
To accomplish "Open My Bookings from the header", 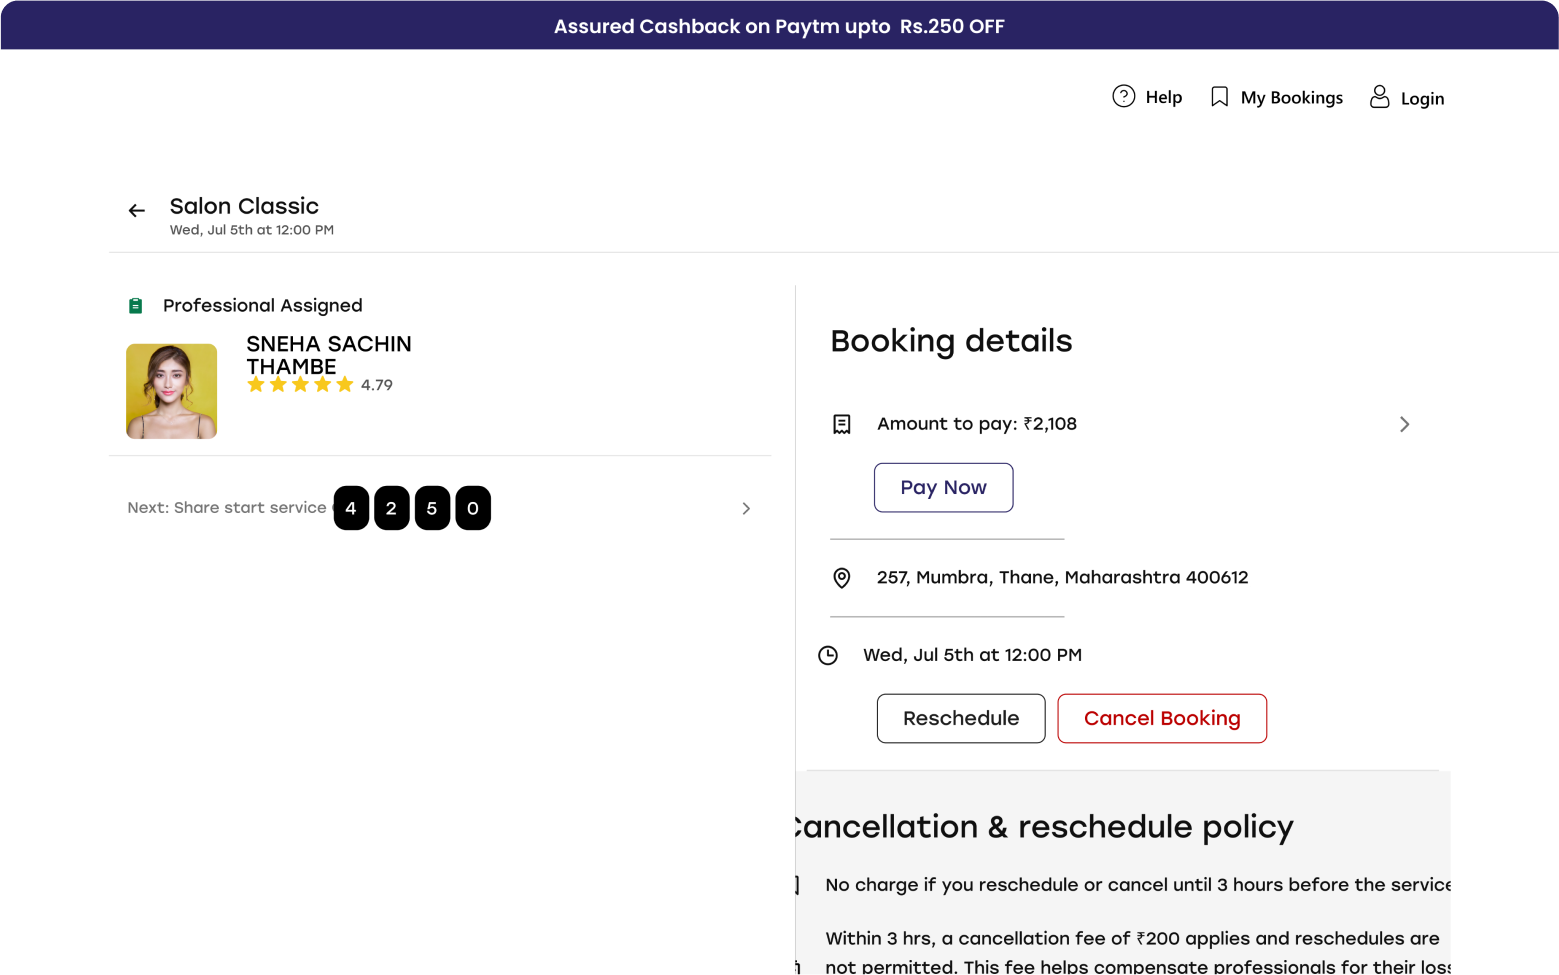I will [x=1291, y=97].
